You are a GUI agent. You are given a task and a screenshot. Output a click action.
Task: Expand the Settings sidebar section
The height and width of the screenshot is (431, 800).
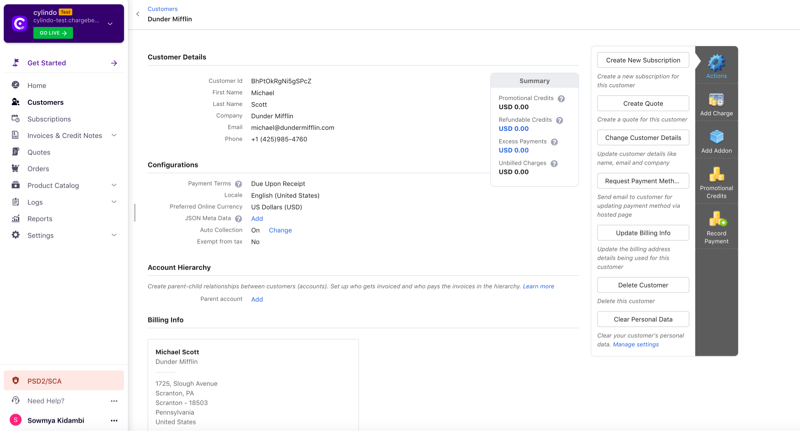point(114,235)
